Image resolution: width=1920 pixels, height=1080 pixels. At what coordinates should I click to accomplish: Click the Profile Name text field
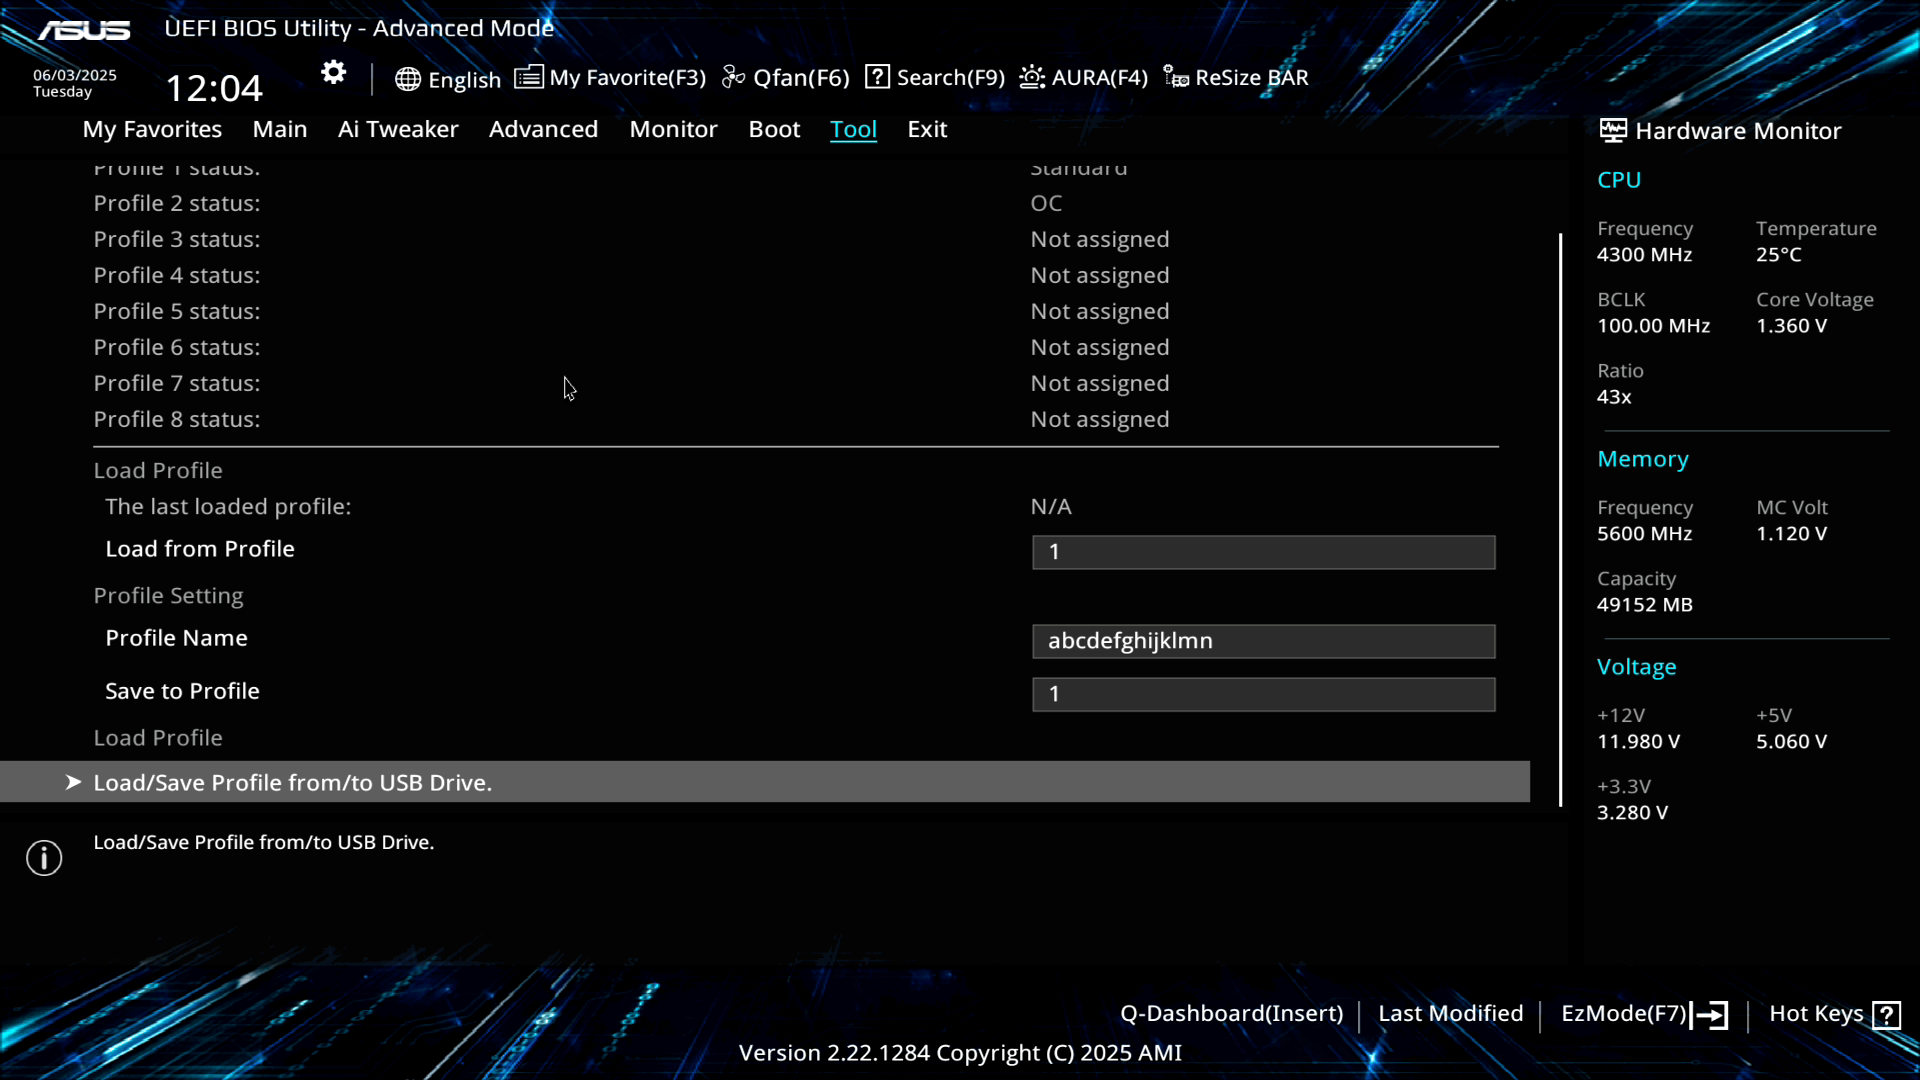1263,641
